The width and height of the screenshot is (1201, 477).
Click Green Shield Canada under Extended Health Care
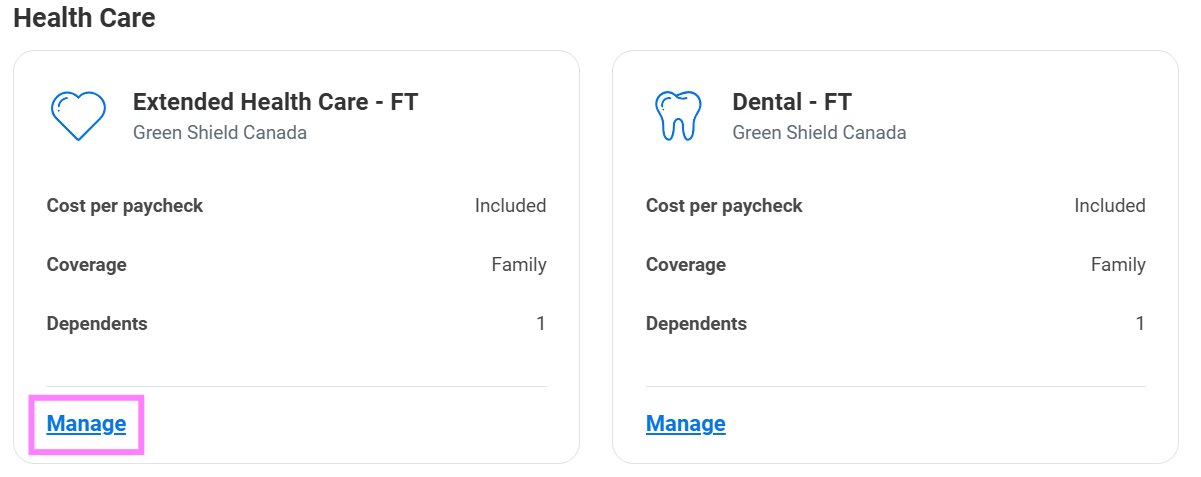coord(219,133)
